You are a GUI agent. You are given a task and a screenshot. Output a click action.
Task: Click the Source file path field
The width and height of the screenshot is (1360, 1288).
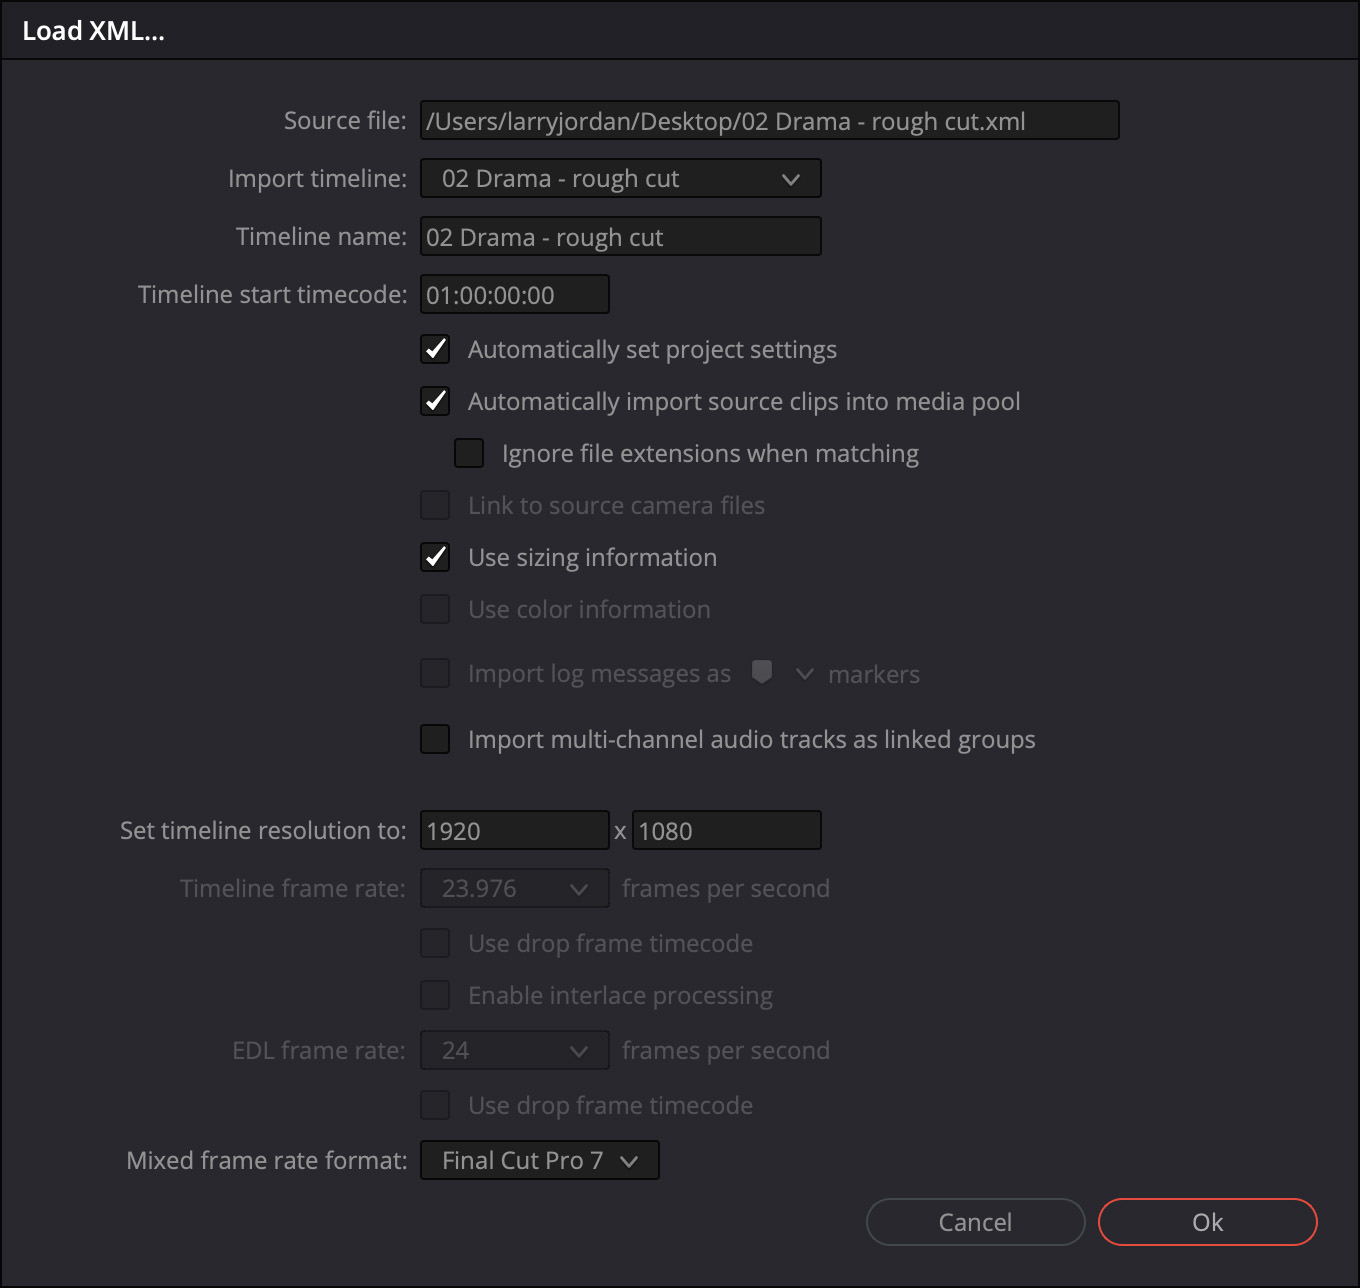coord(768,121)
